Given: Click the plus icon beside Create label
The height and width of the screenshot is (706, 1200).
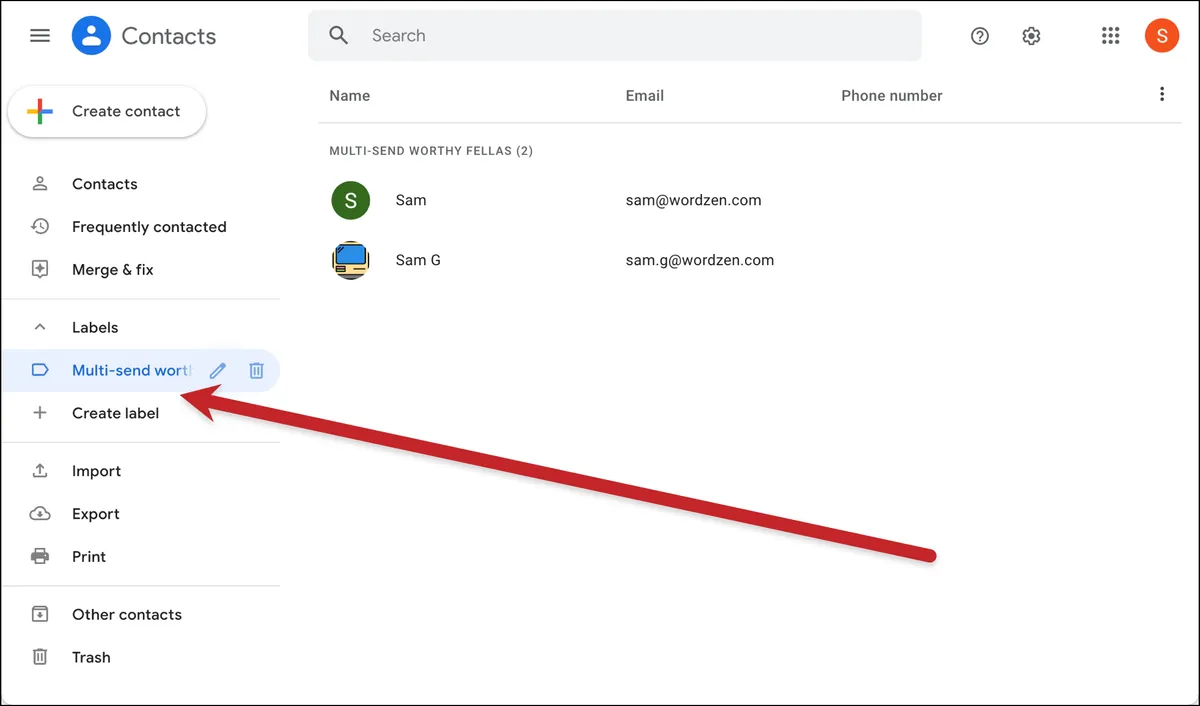Looking at the screenshot, I should point(40,413).
